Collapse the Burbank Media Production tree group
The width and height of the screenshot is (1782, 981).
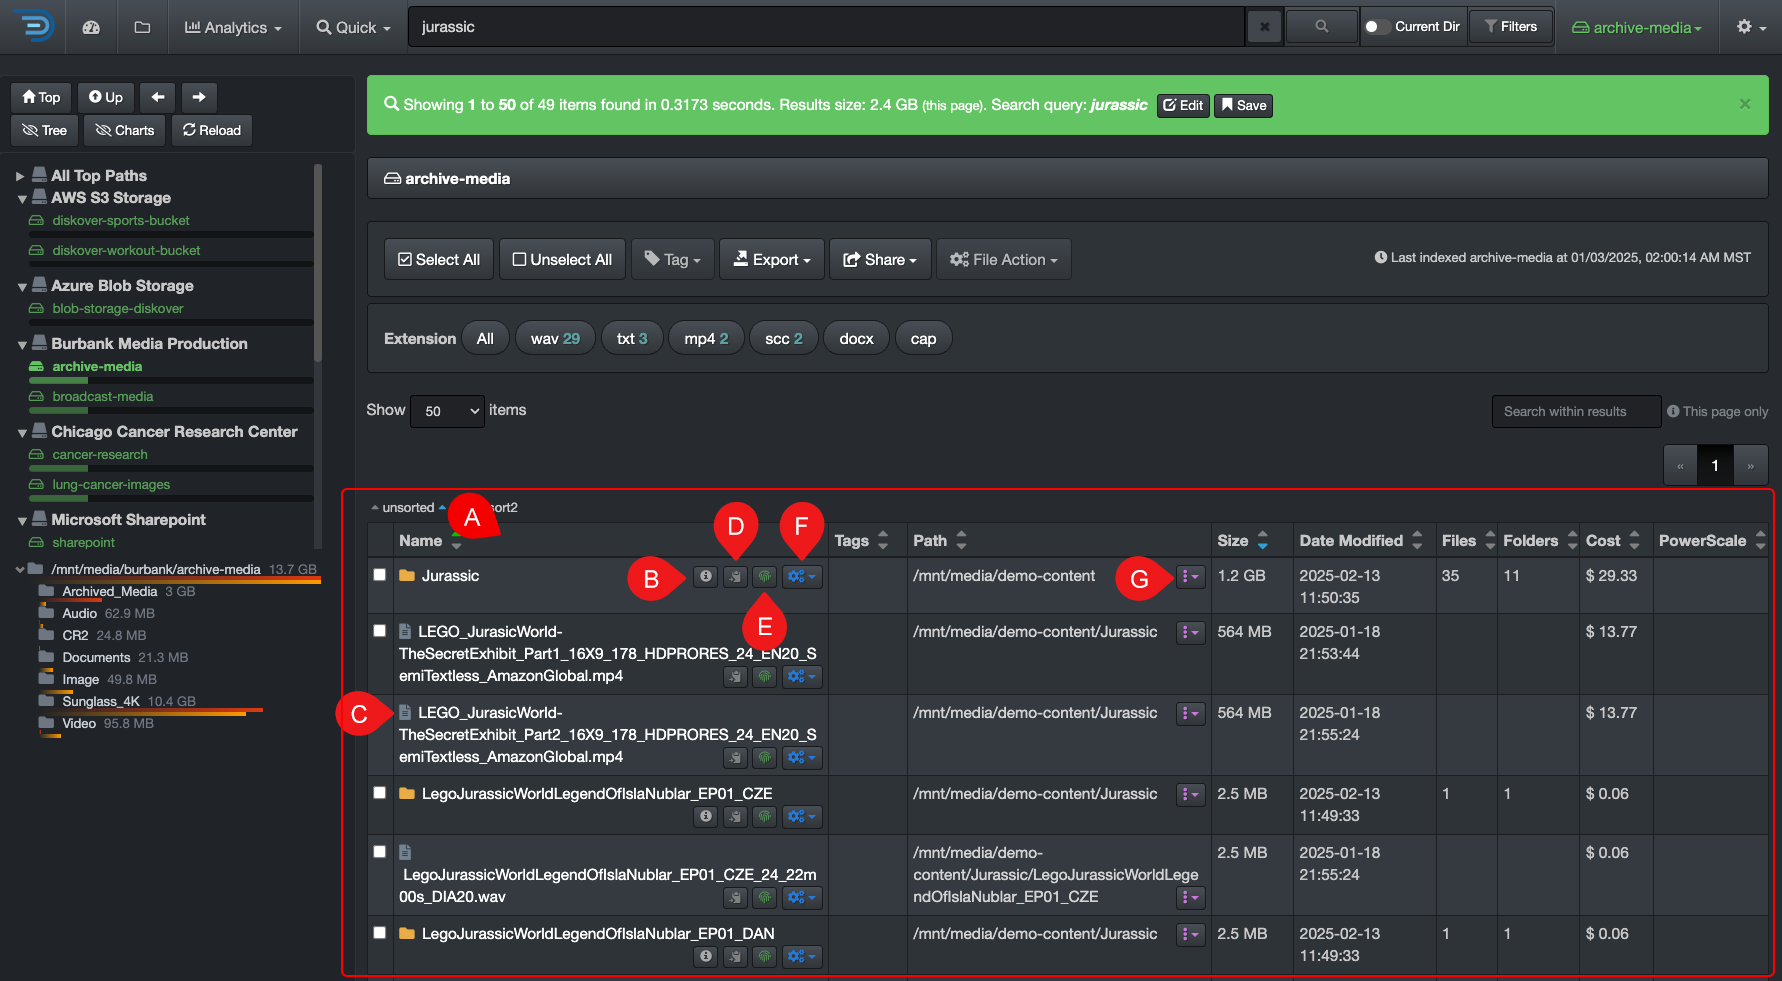coord(22,344)
